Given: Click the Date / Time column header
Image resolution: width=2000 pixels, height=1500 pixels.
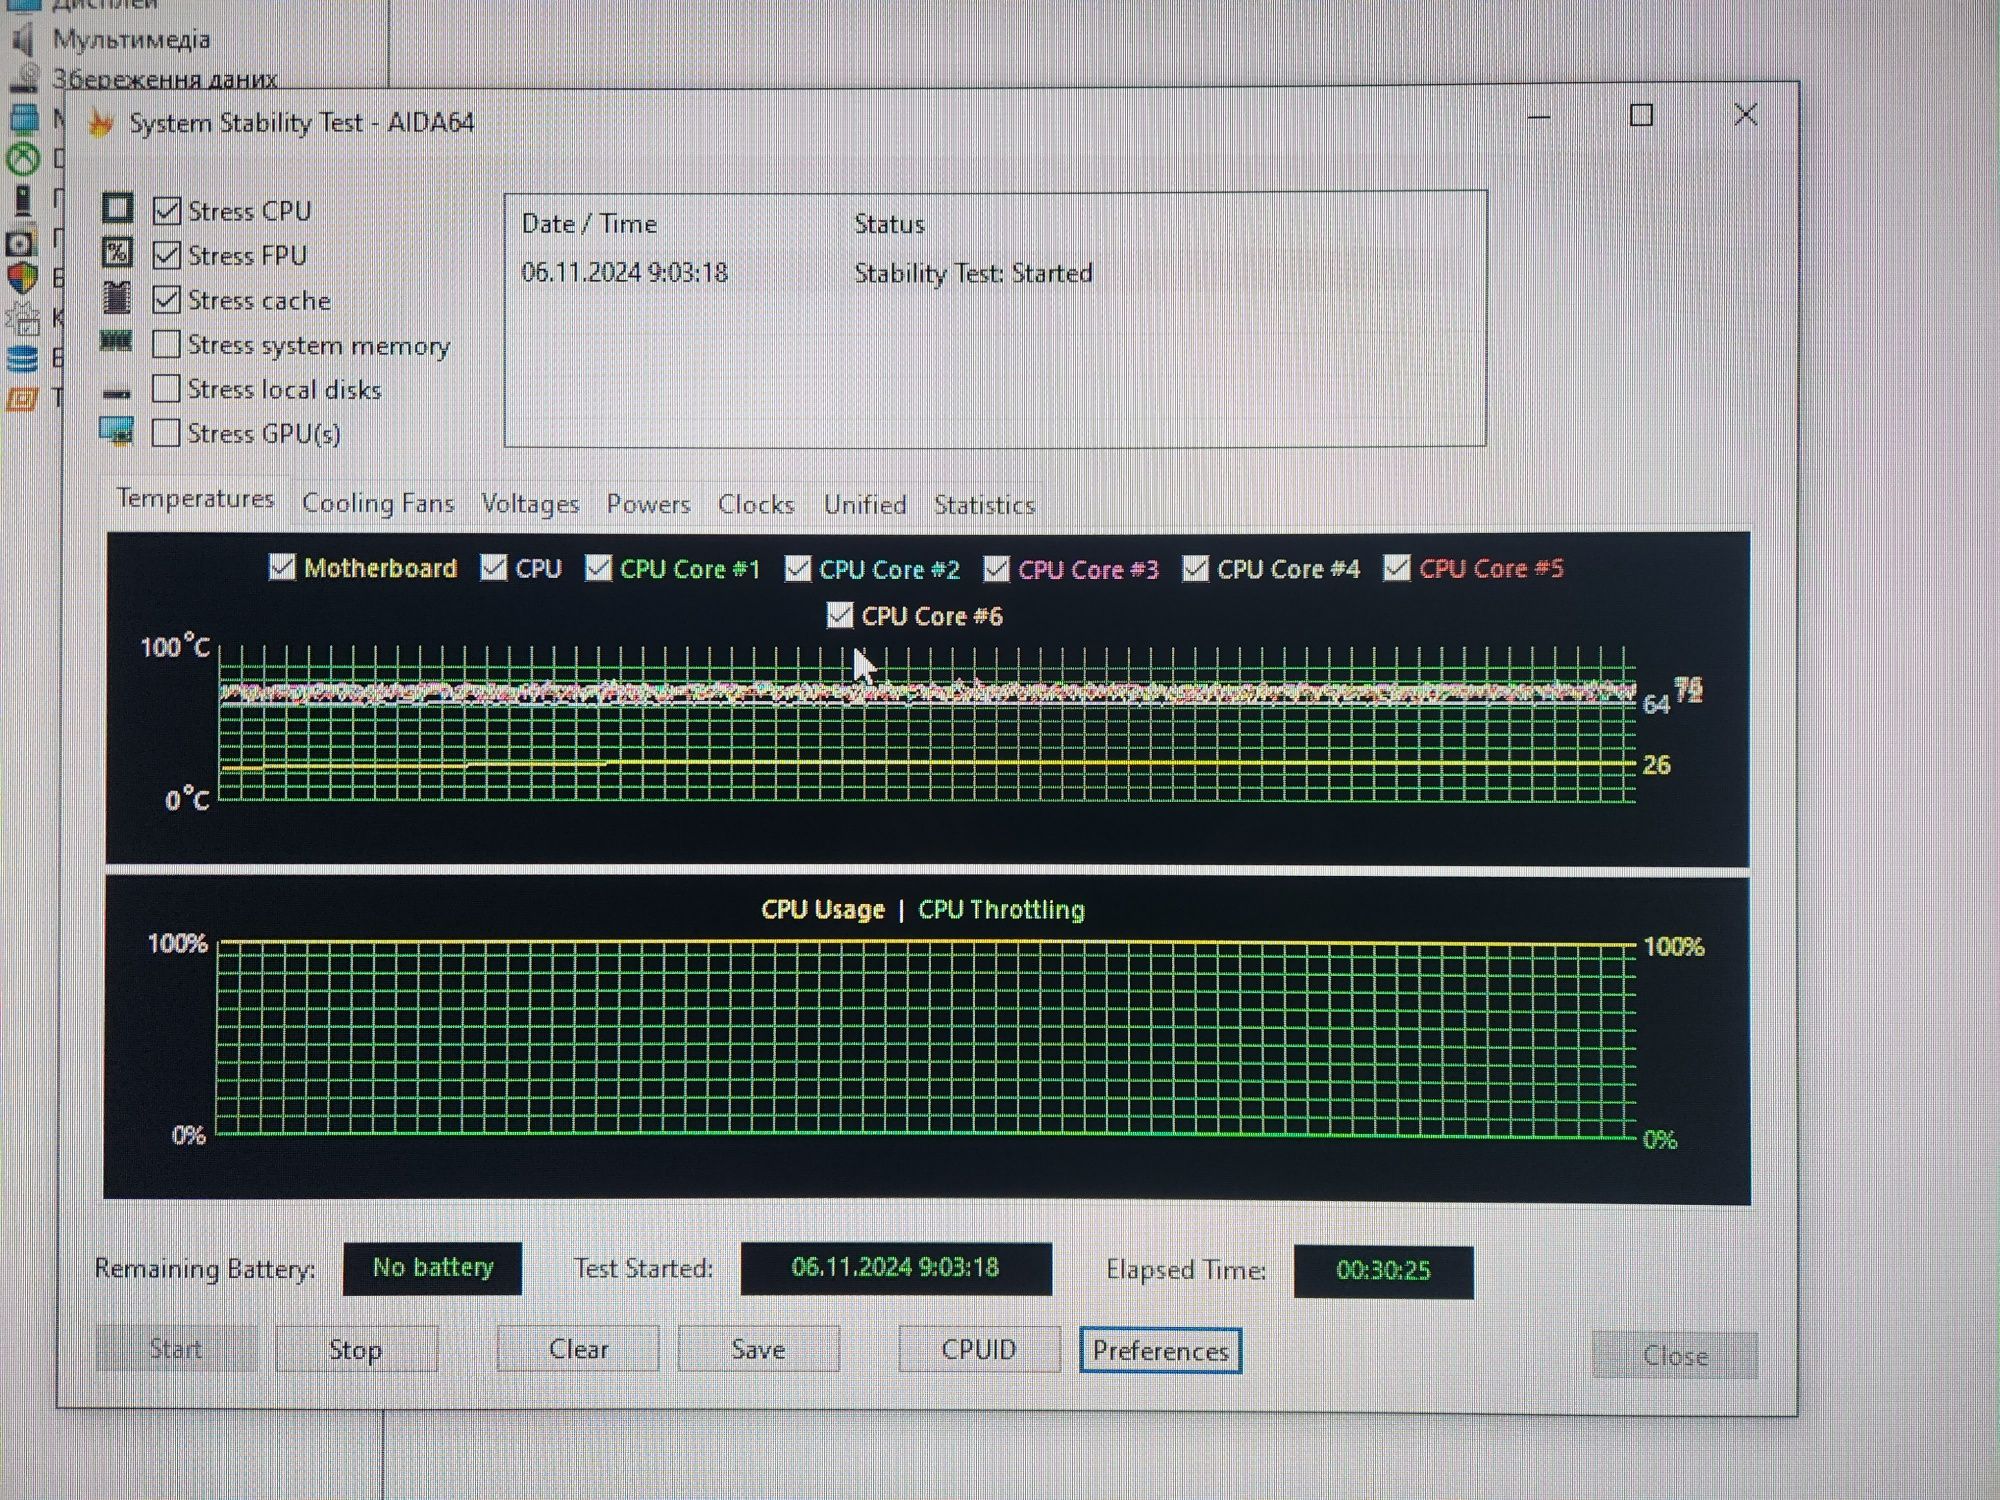Looking at the screenshot, I should tap(589, 223).
